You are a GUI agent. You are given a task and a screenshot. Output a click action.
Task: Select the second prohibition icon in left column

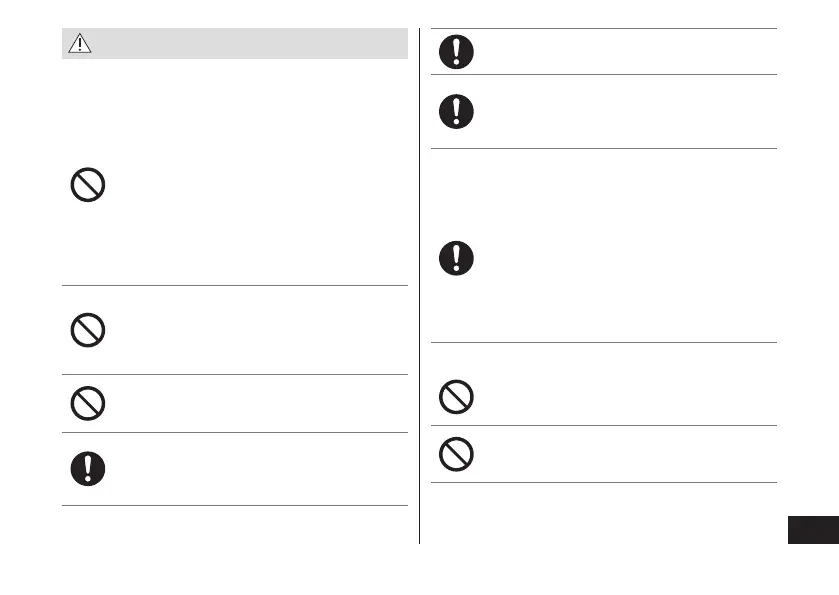tap(89, 329)
